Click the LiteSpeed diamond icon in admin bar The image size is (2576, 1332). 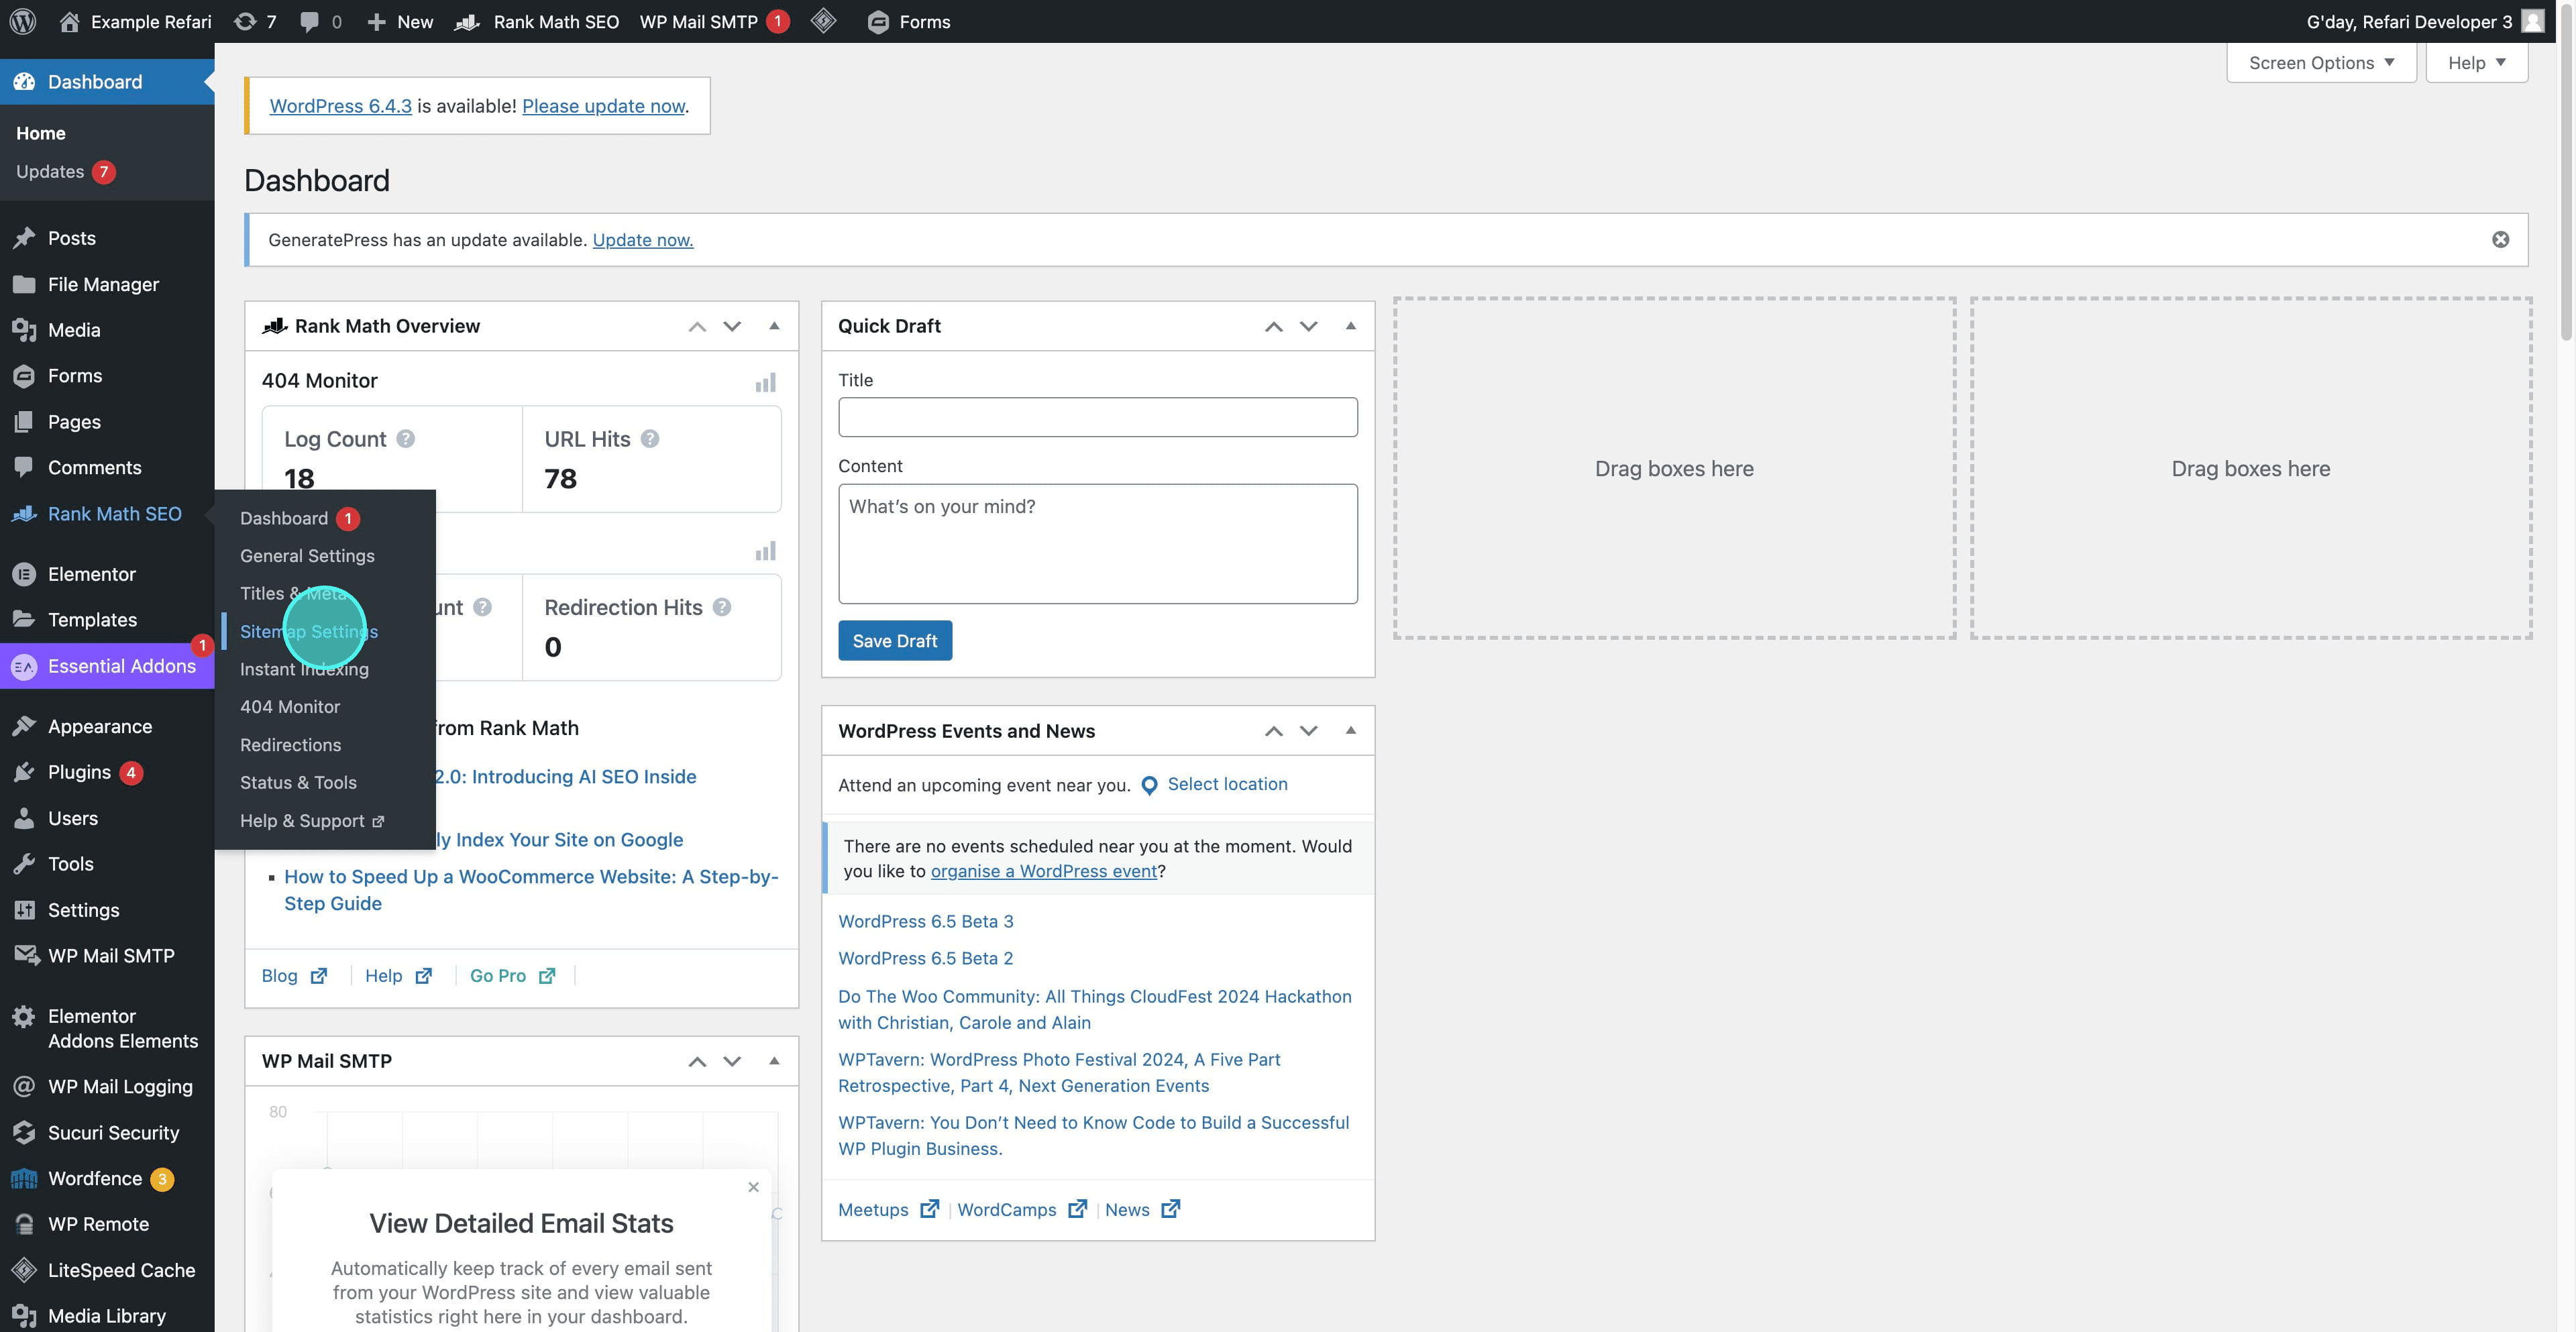click(x=823, y=21)
